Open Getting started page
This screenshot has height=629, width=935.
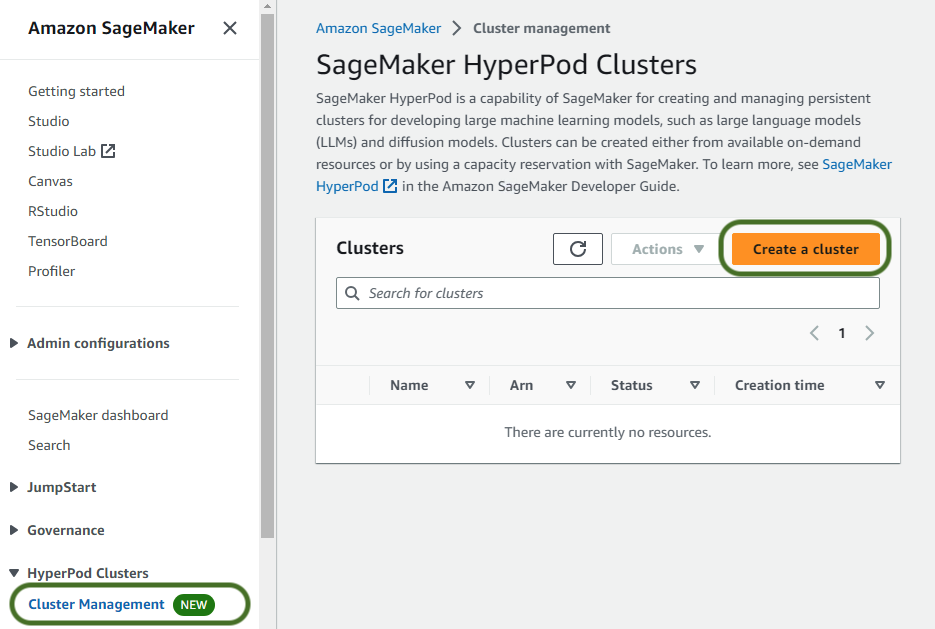[x=76, y=91]
